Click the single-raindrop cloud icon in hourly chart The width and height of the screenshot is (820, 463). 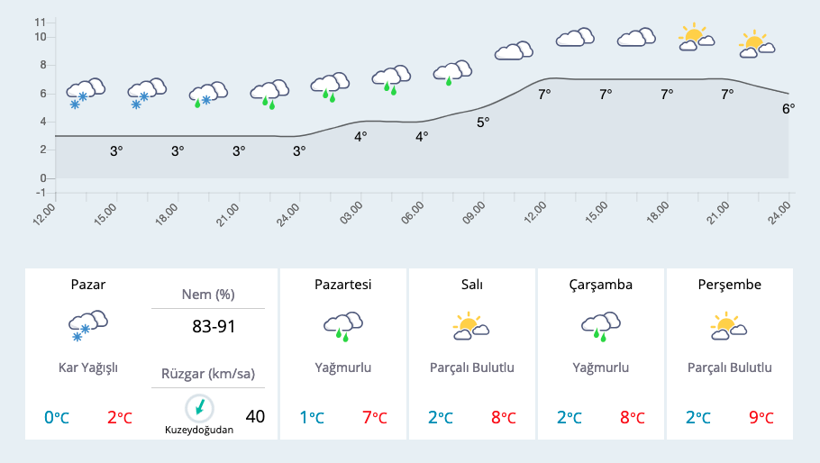tap(452, 72)
